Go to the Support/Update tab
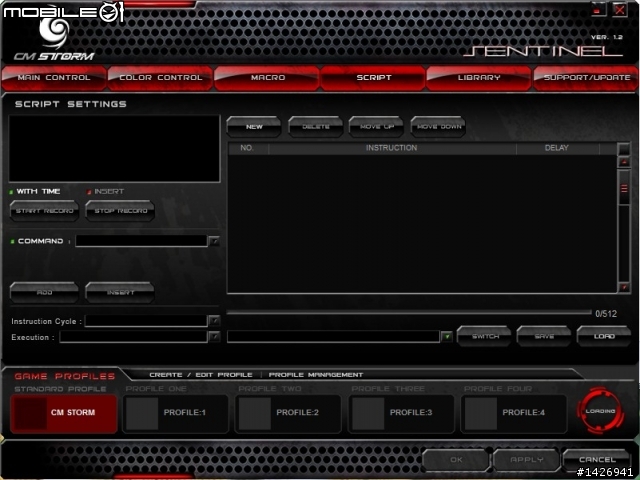640x480 pixels. tap(587, 78)
